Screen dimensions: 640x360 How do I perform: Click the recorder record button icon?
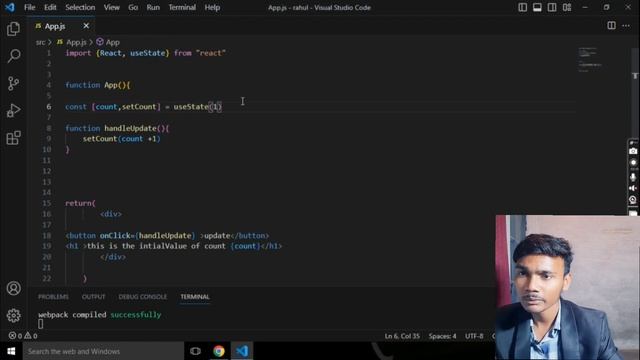click(x=633, y=162)
